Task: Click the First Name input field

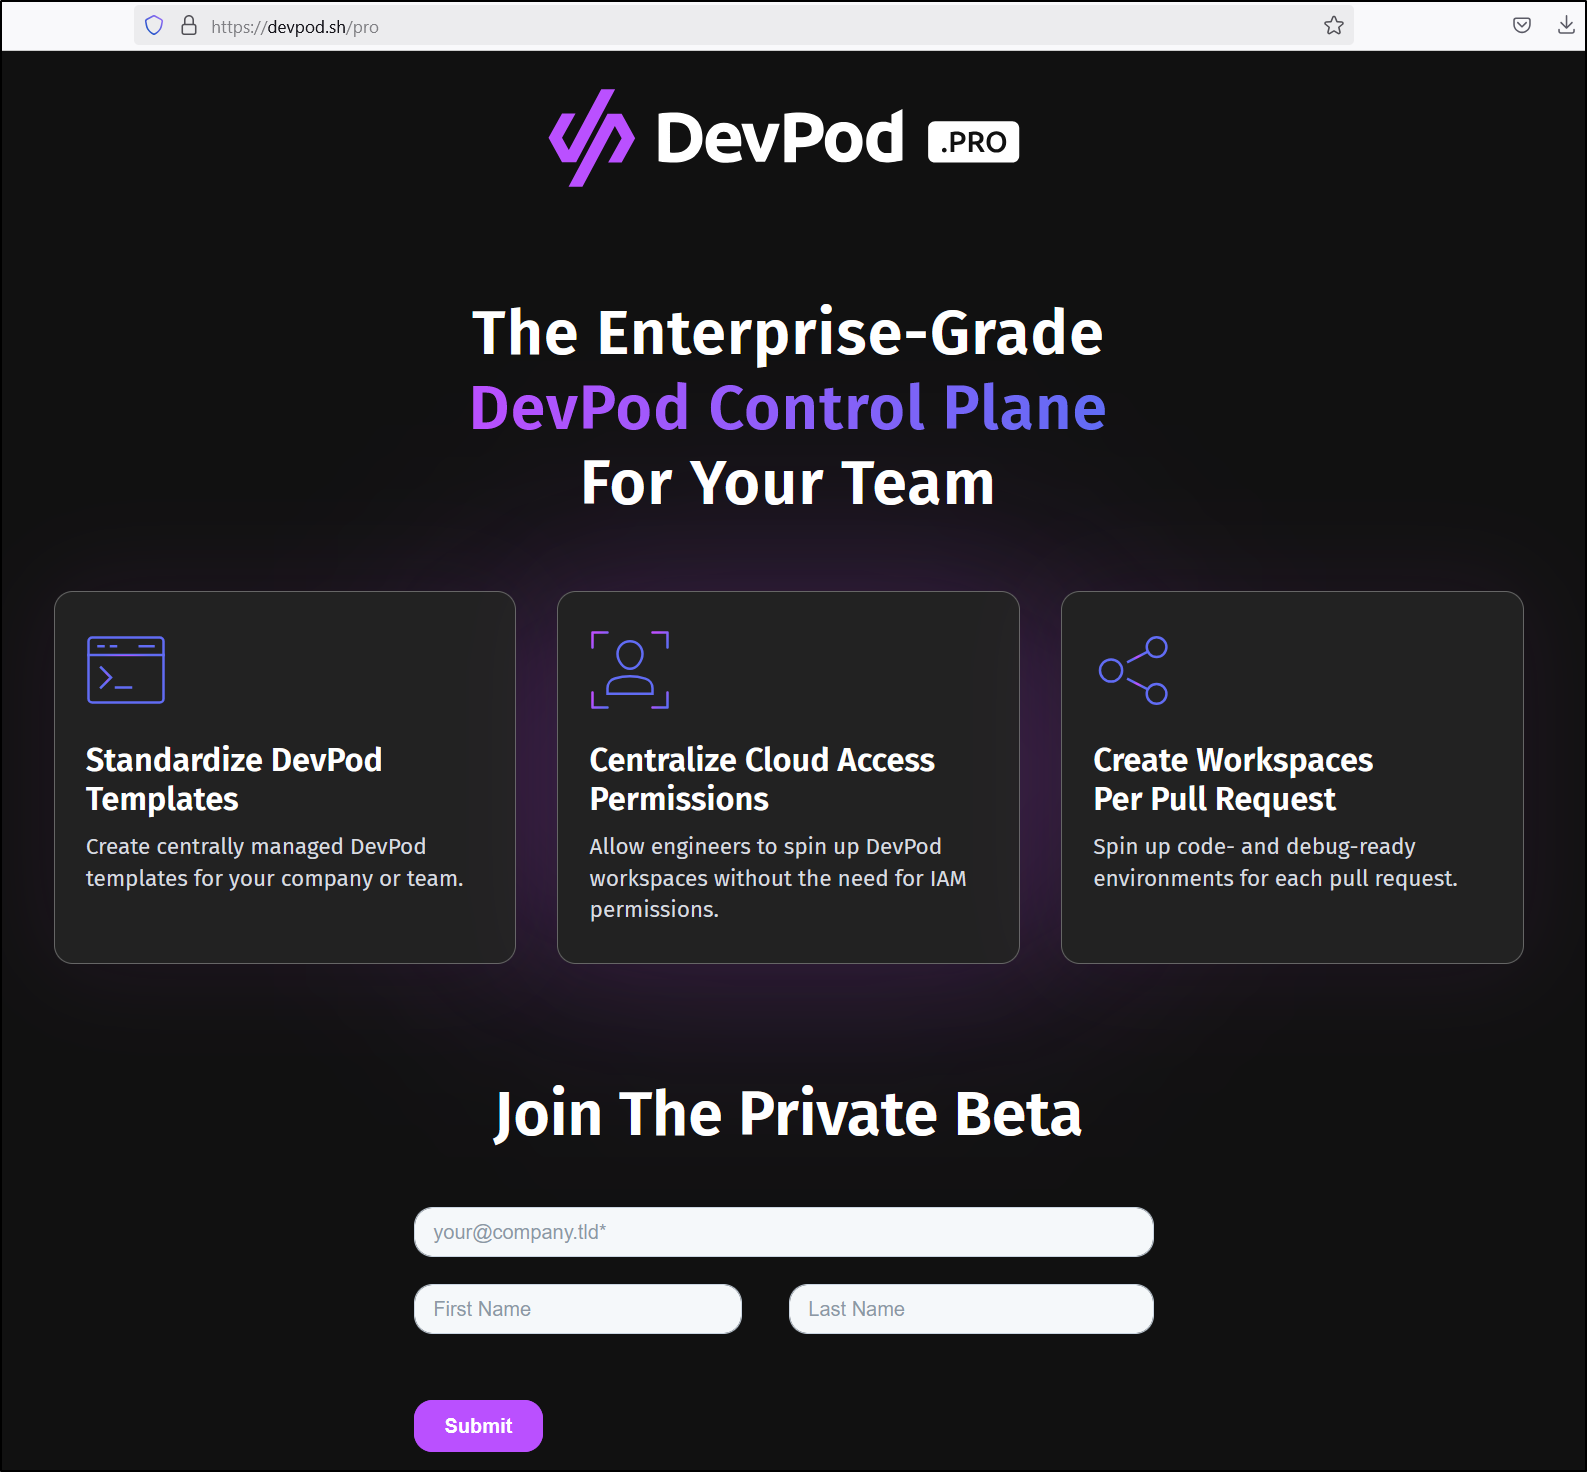Action: coord(578,1309)
